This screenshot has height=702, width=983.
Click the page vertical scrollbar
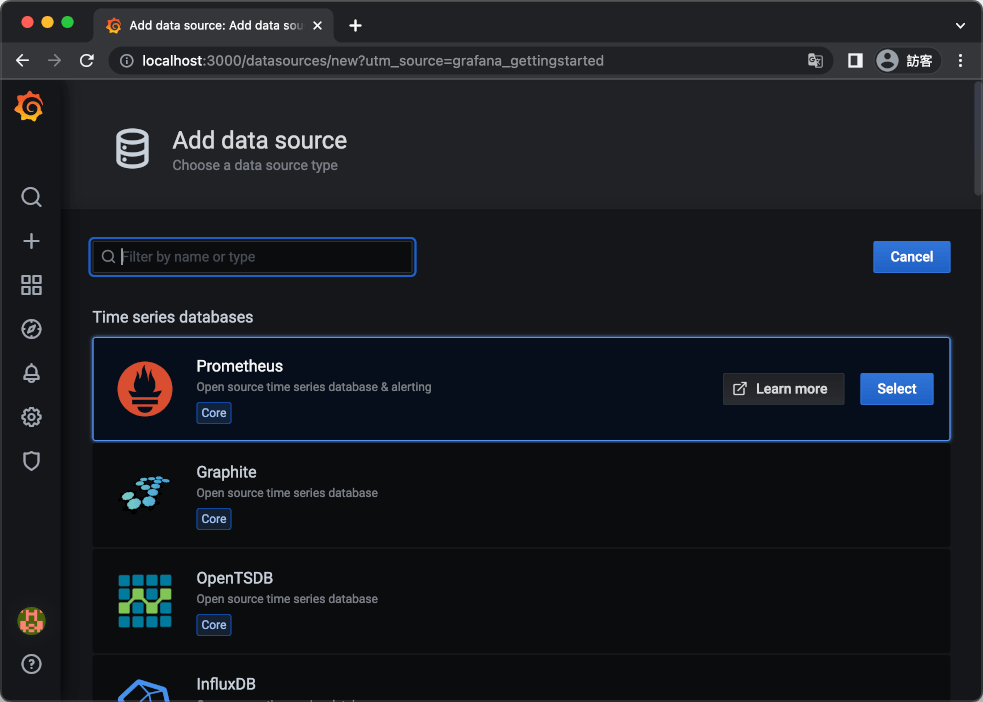coord(978,138)
